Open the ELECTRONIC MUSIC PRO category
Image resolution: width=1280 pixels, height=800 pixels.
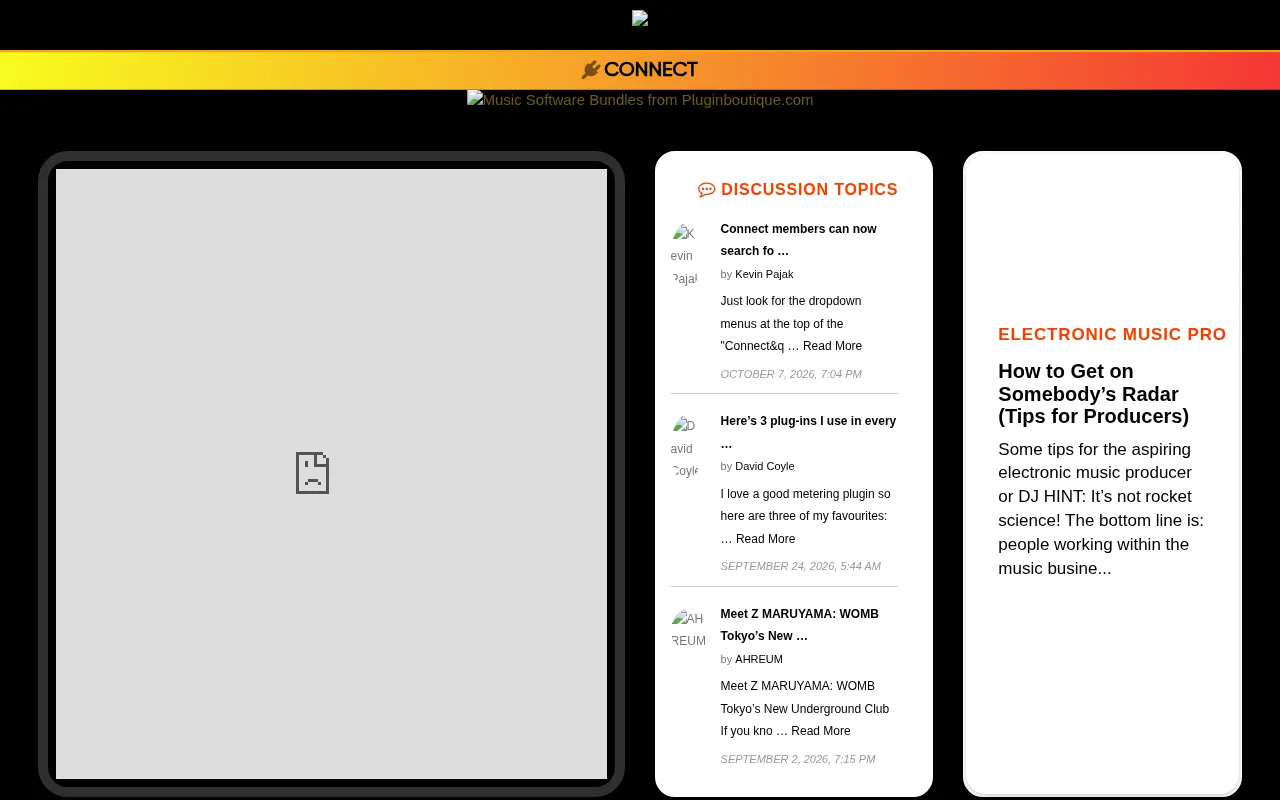pos(1112,335)
